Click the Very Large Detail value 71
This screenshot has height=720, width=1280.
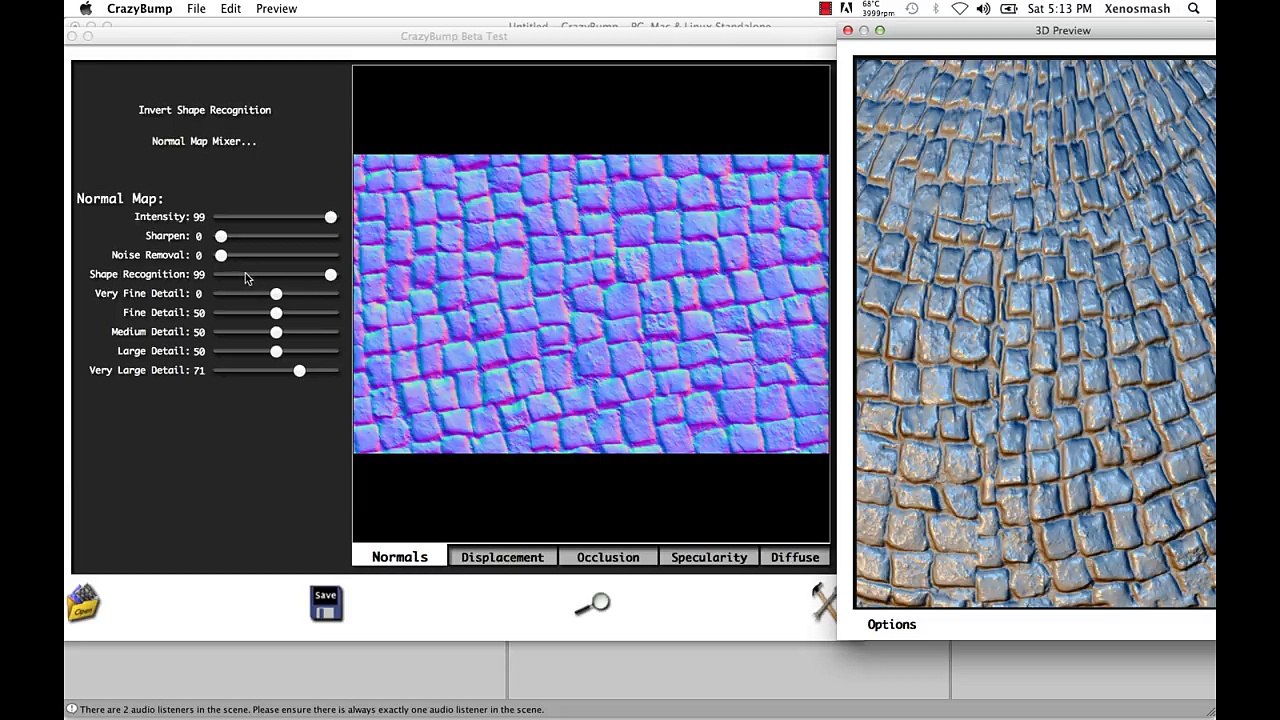[199, 370]
